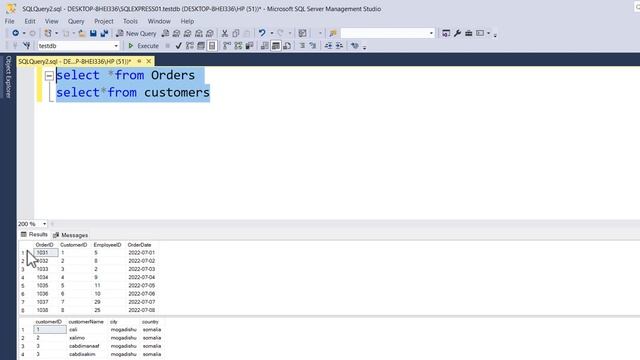The width and height of the screenshot is (640, 360).
Task: Specify values for template parameters icon
Action: [355, 46]
